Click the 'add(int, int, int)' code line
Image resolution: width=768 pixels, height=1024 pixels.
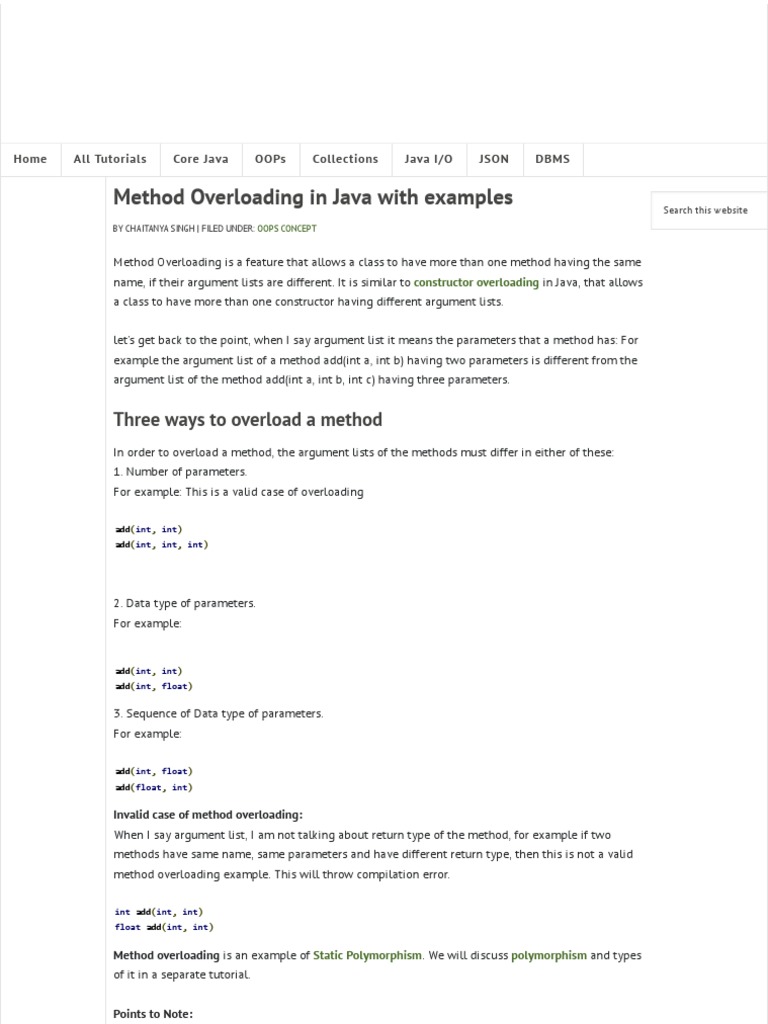point(161,545)
